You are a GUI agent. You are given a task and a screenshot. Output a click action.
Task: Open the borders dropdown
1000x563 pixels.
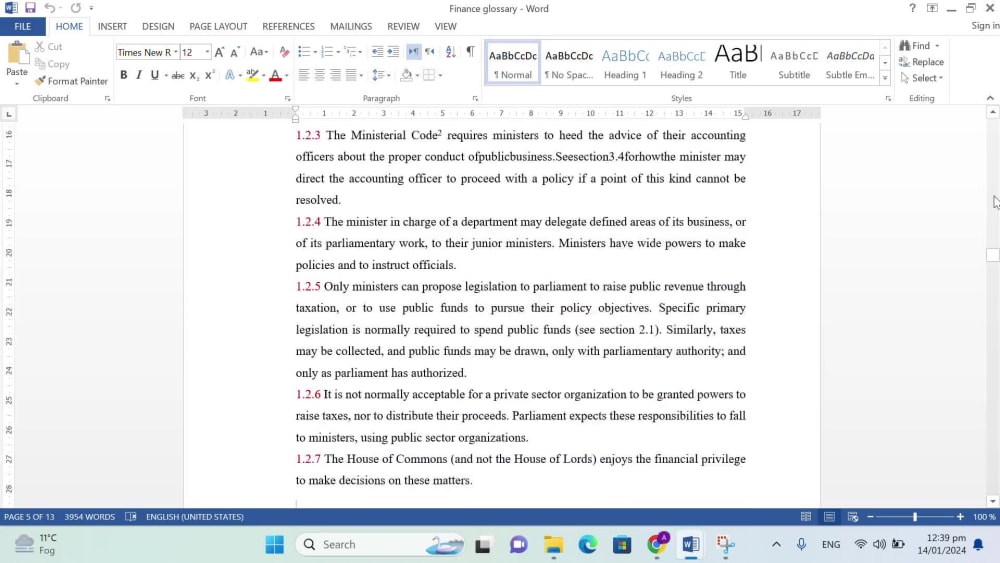point(440,75)
